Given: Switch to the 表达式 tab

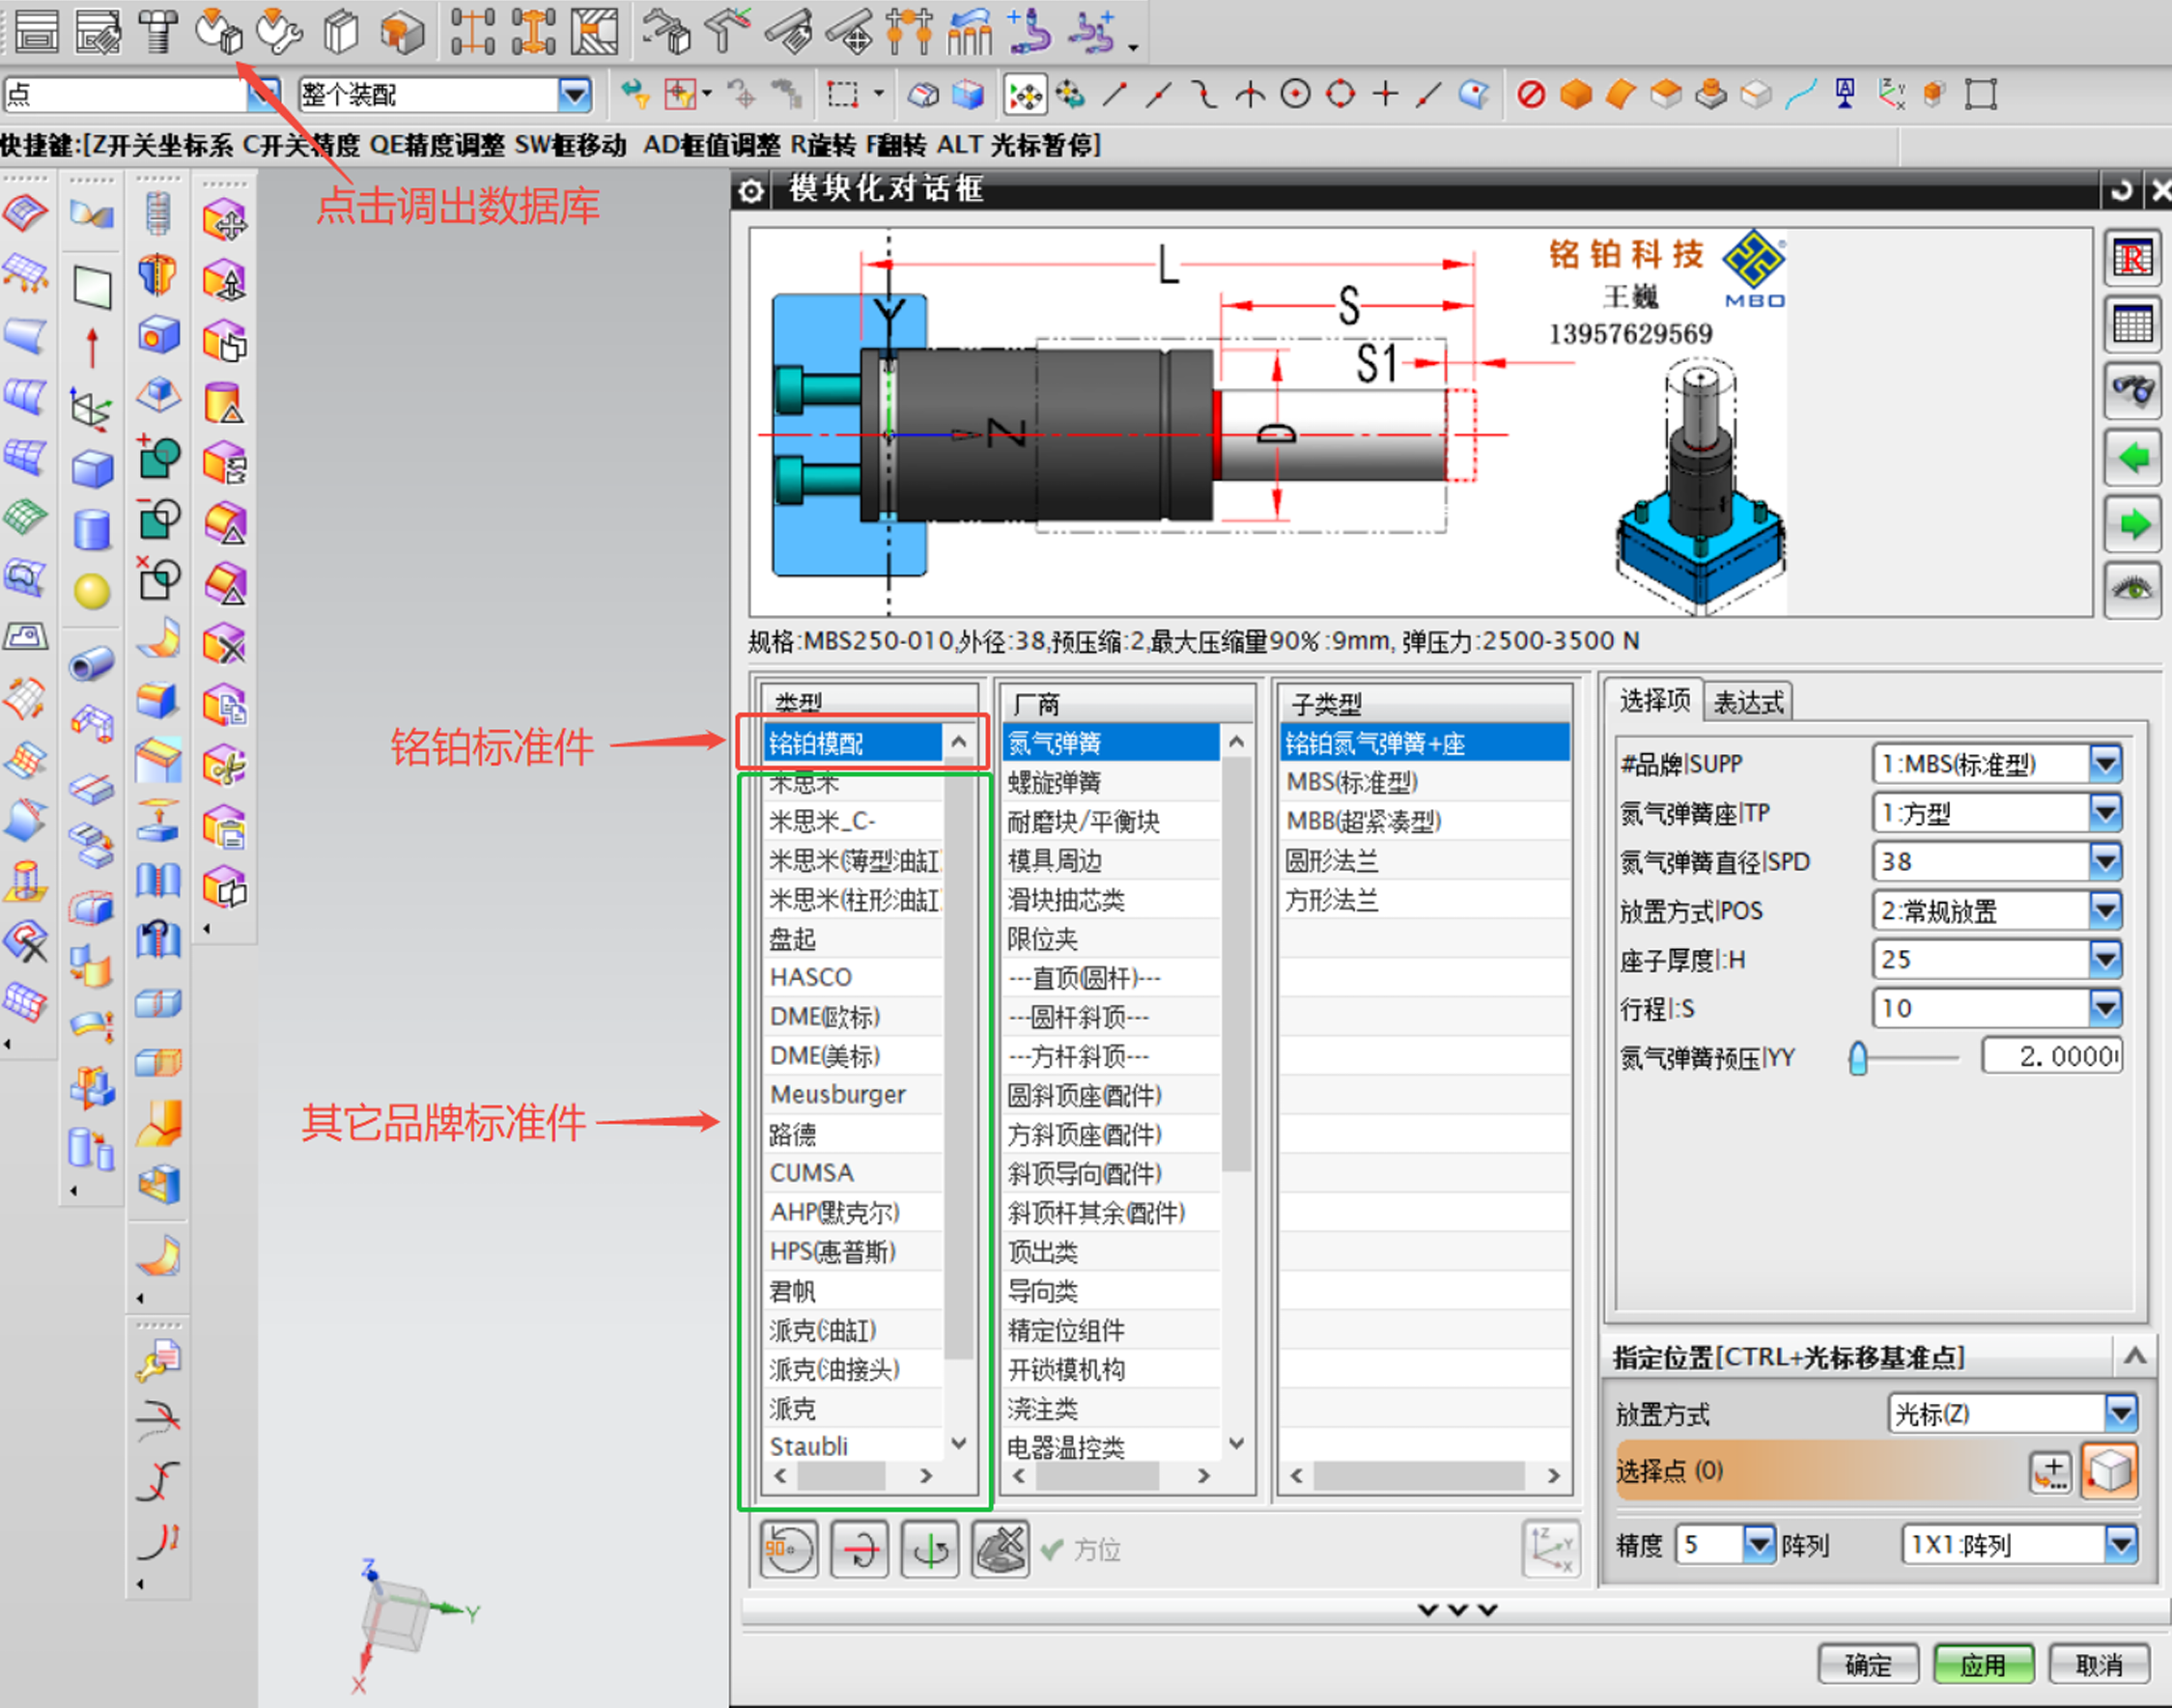Looking at the screenshot, I should click(x=1748, y=702).
